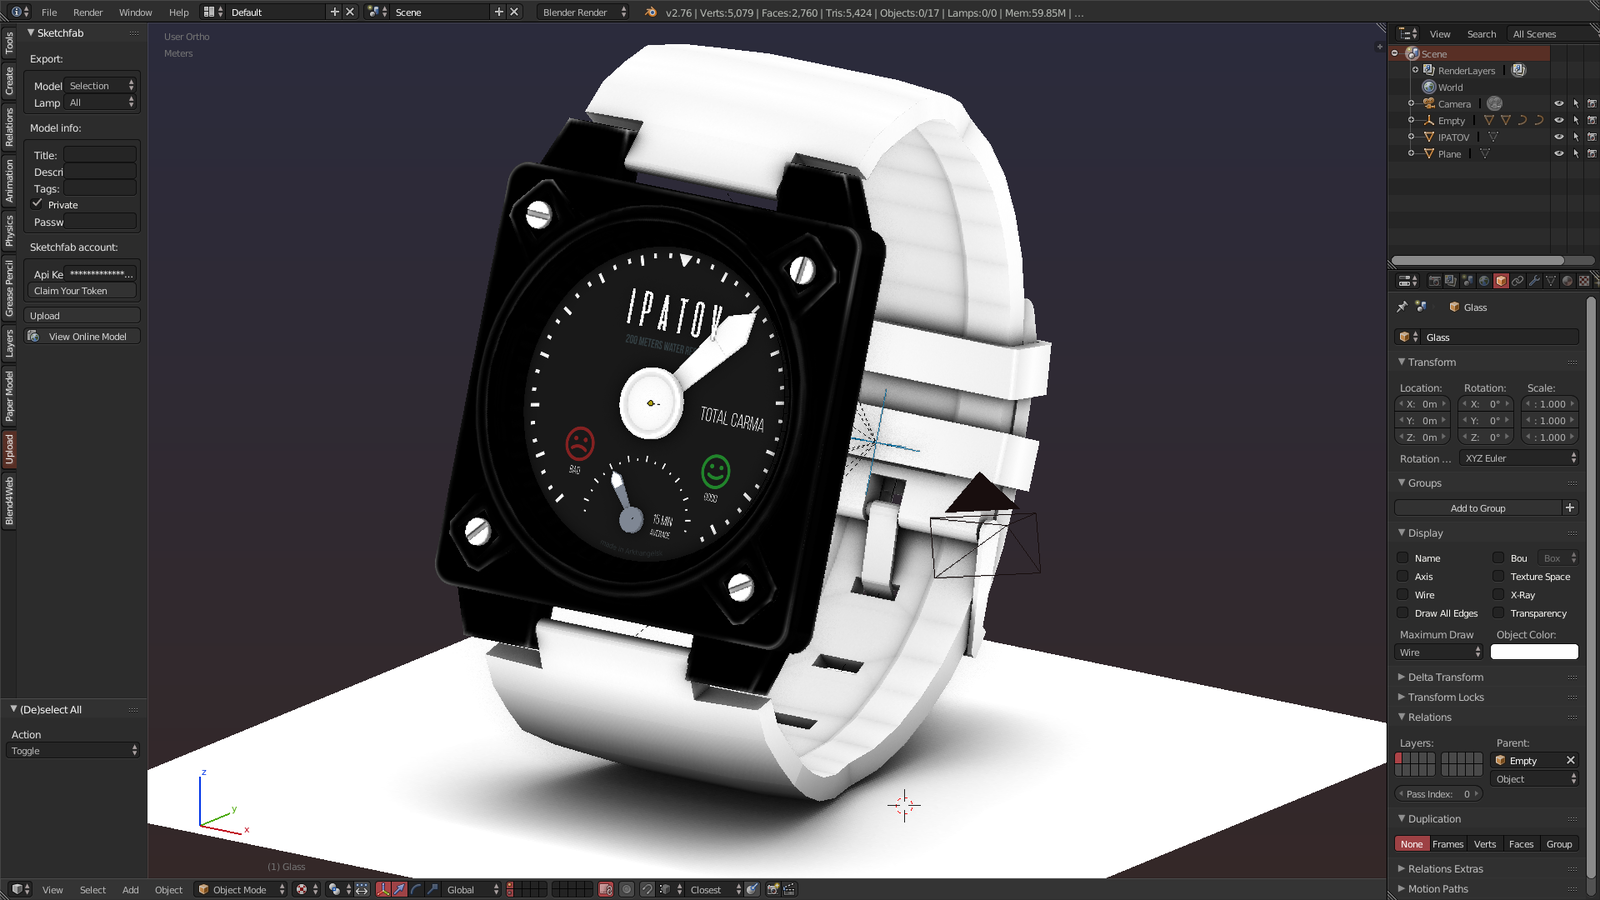This screenshot has width=1600, height=900.
Task: Open the Scene properties tab
Action: (x=1467, y=281)
